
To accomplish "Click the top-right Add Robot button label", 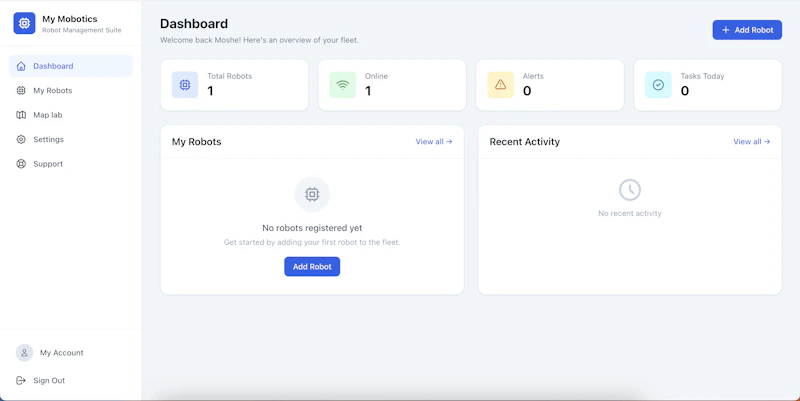I will (x=754, y=30).
